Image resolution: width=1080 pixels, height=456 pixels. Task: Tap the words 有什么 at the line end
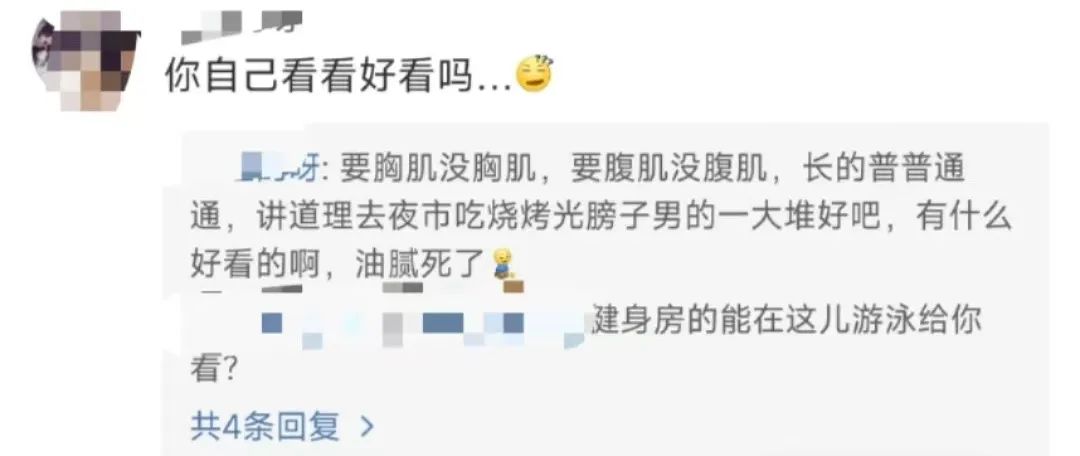pyautogui.click(x=964, y=219)
